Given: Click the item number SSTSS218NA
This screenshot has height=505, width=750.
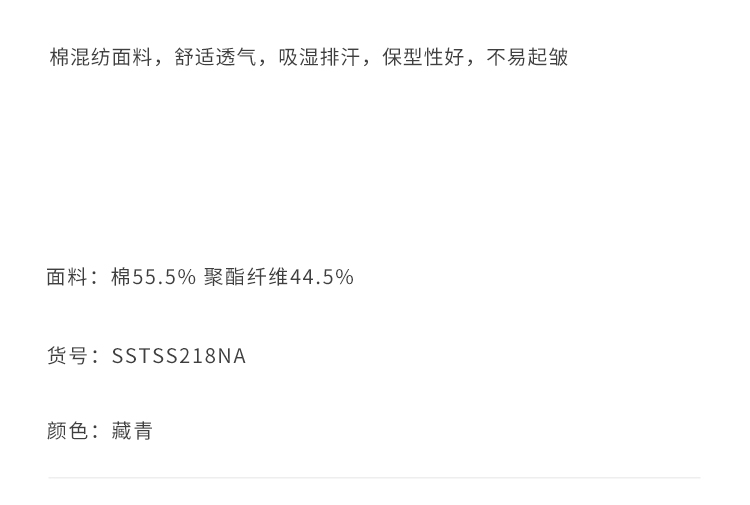Looking at the screenshot, I should coord(179,356).
